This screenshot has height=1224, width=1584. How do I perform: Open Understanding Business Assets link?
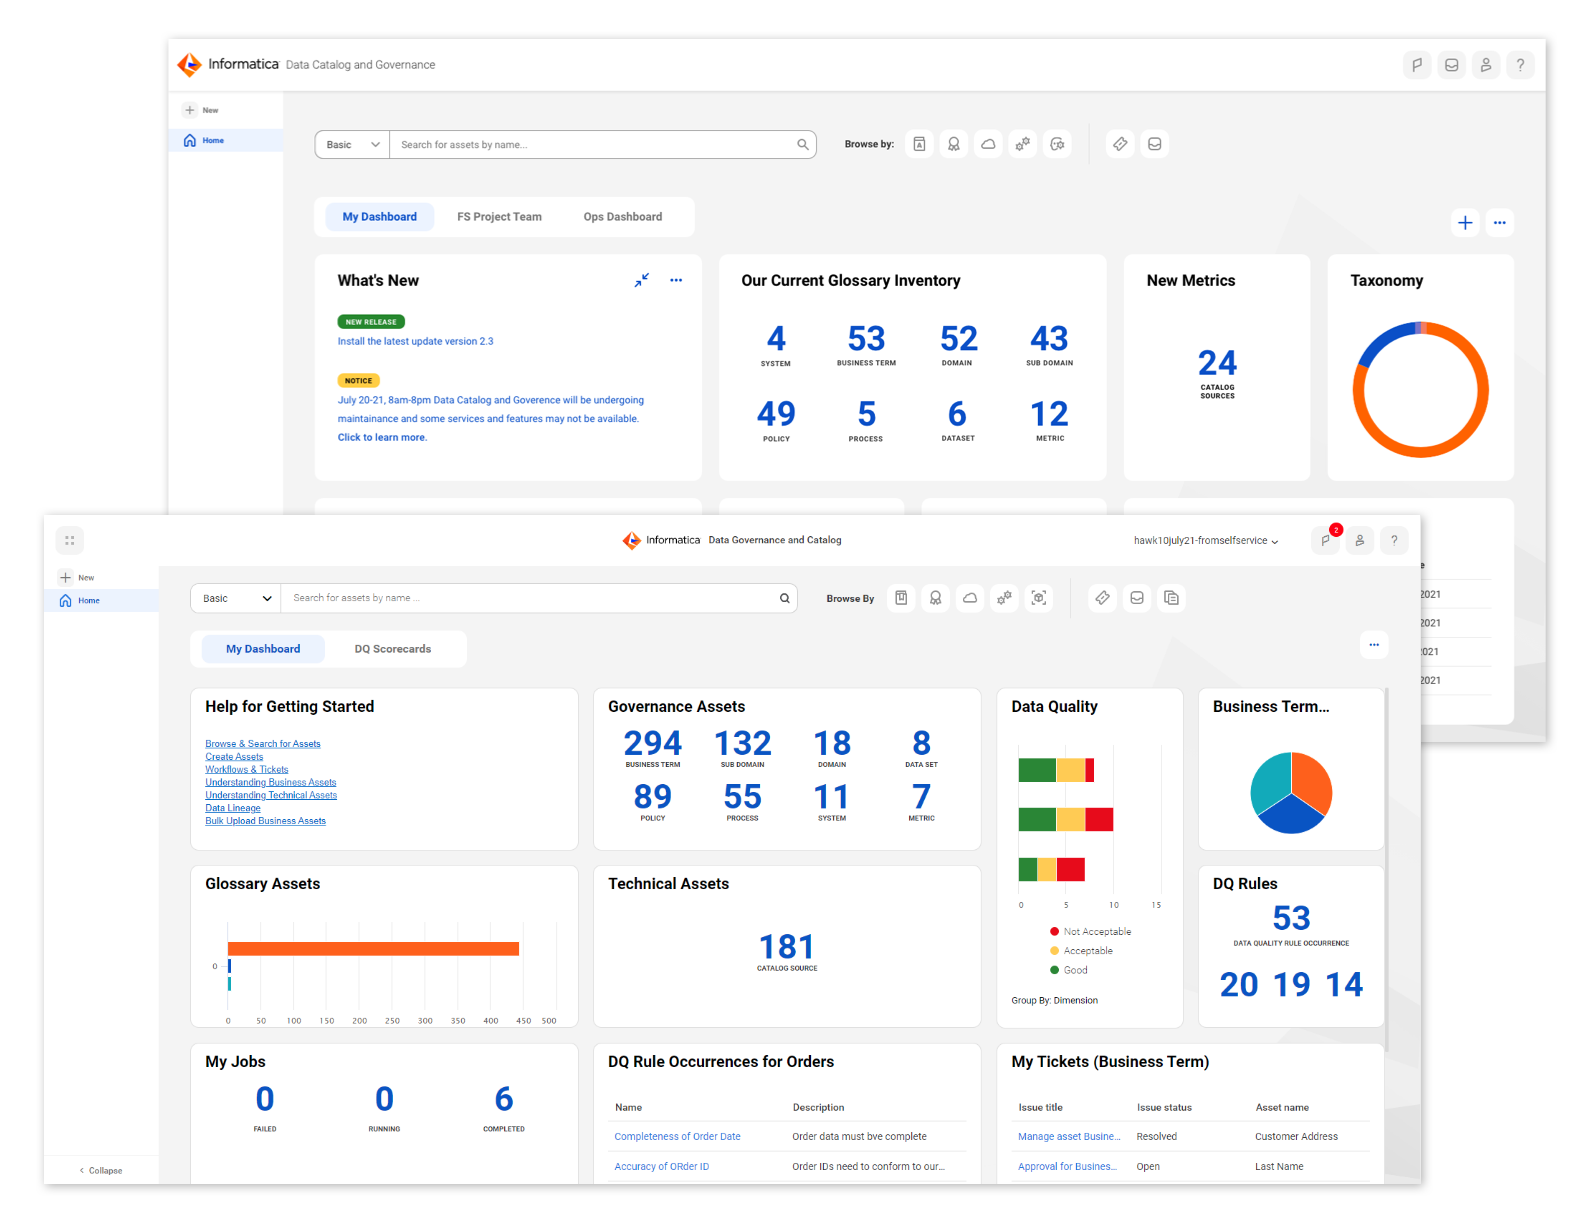271,783
